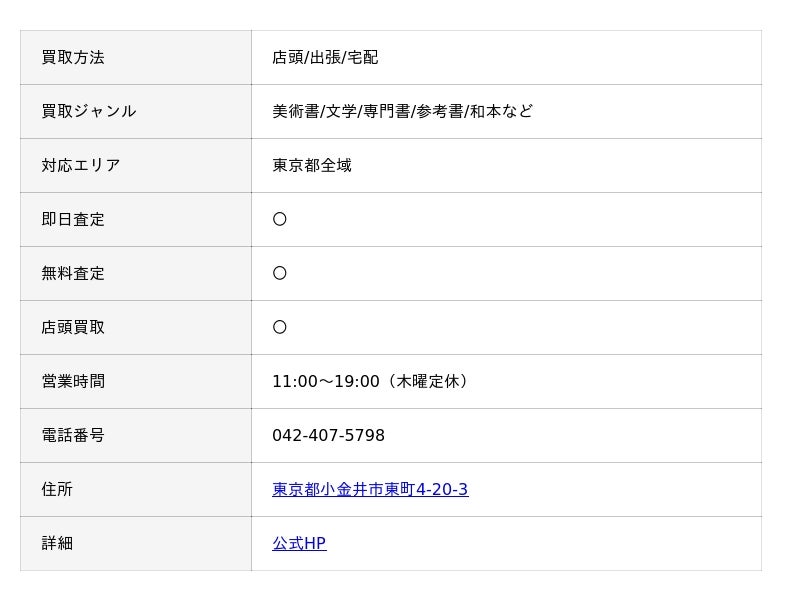Click the circle mark in 店頭買取 row
Screen dimensions: 800x601
280,327
